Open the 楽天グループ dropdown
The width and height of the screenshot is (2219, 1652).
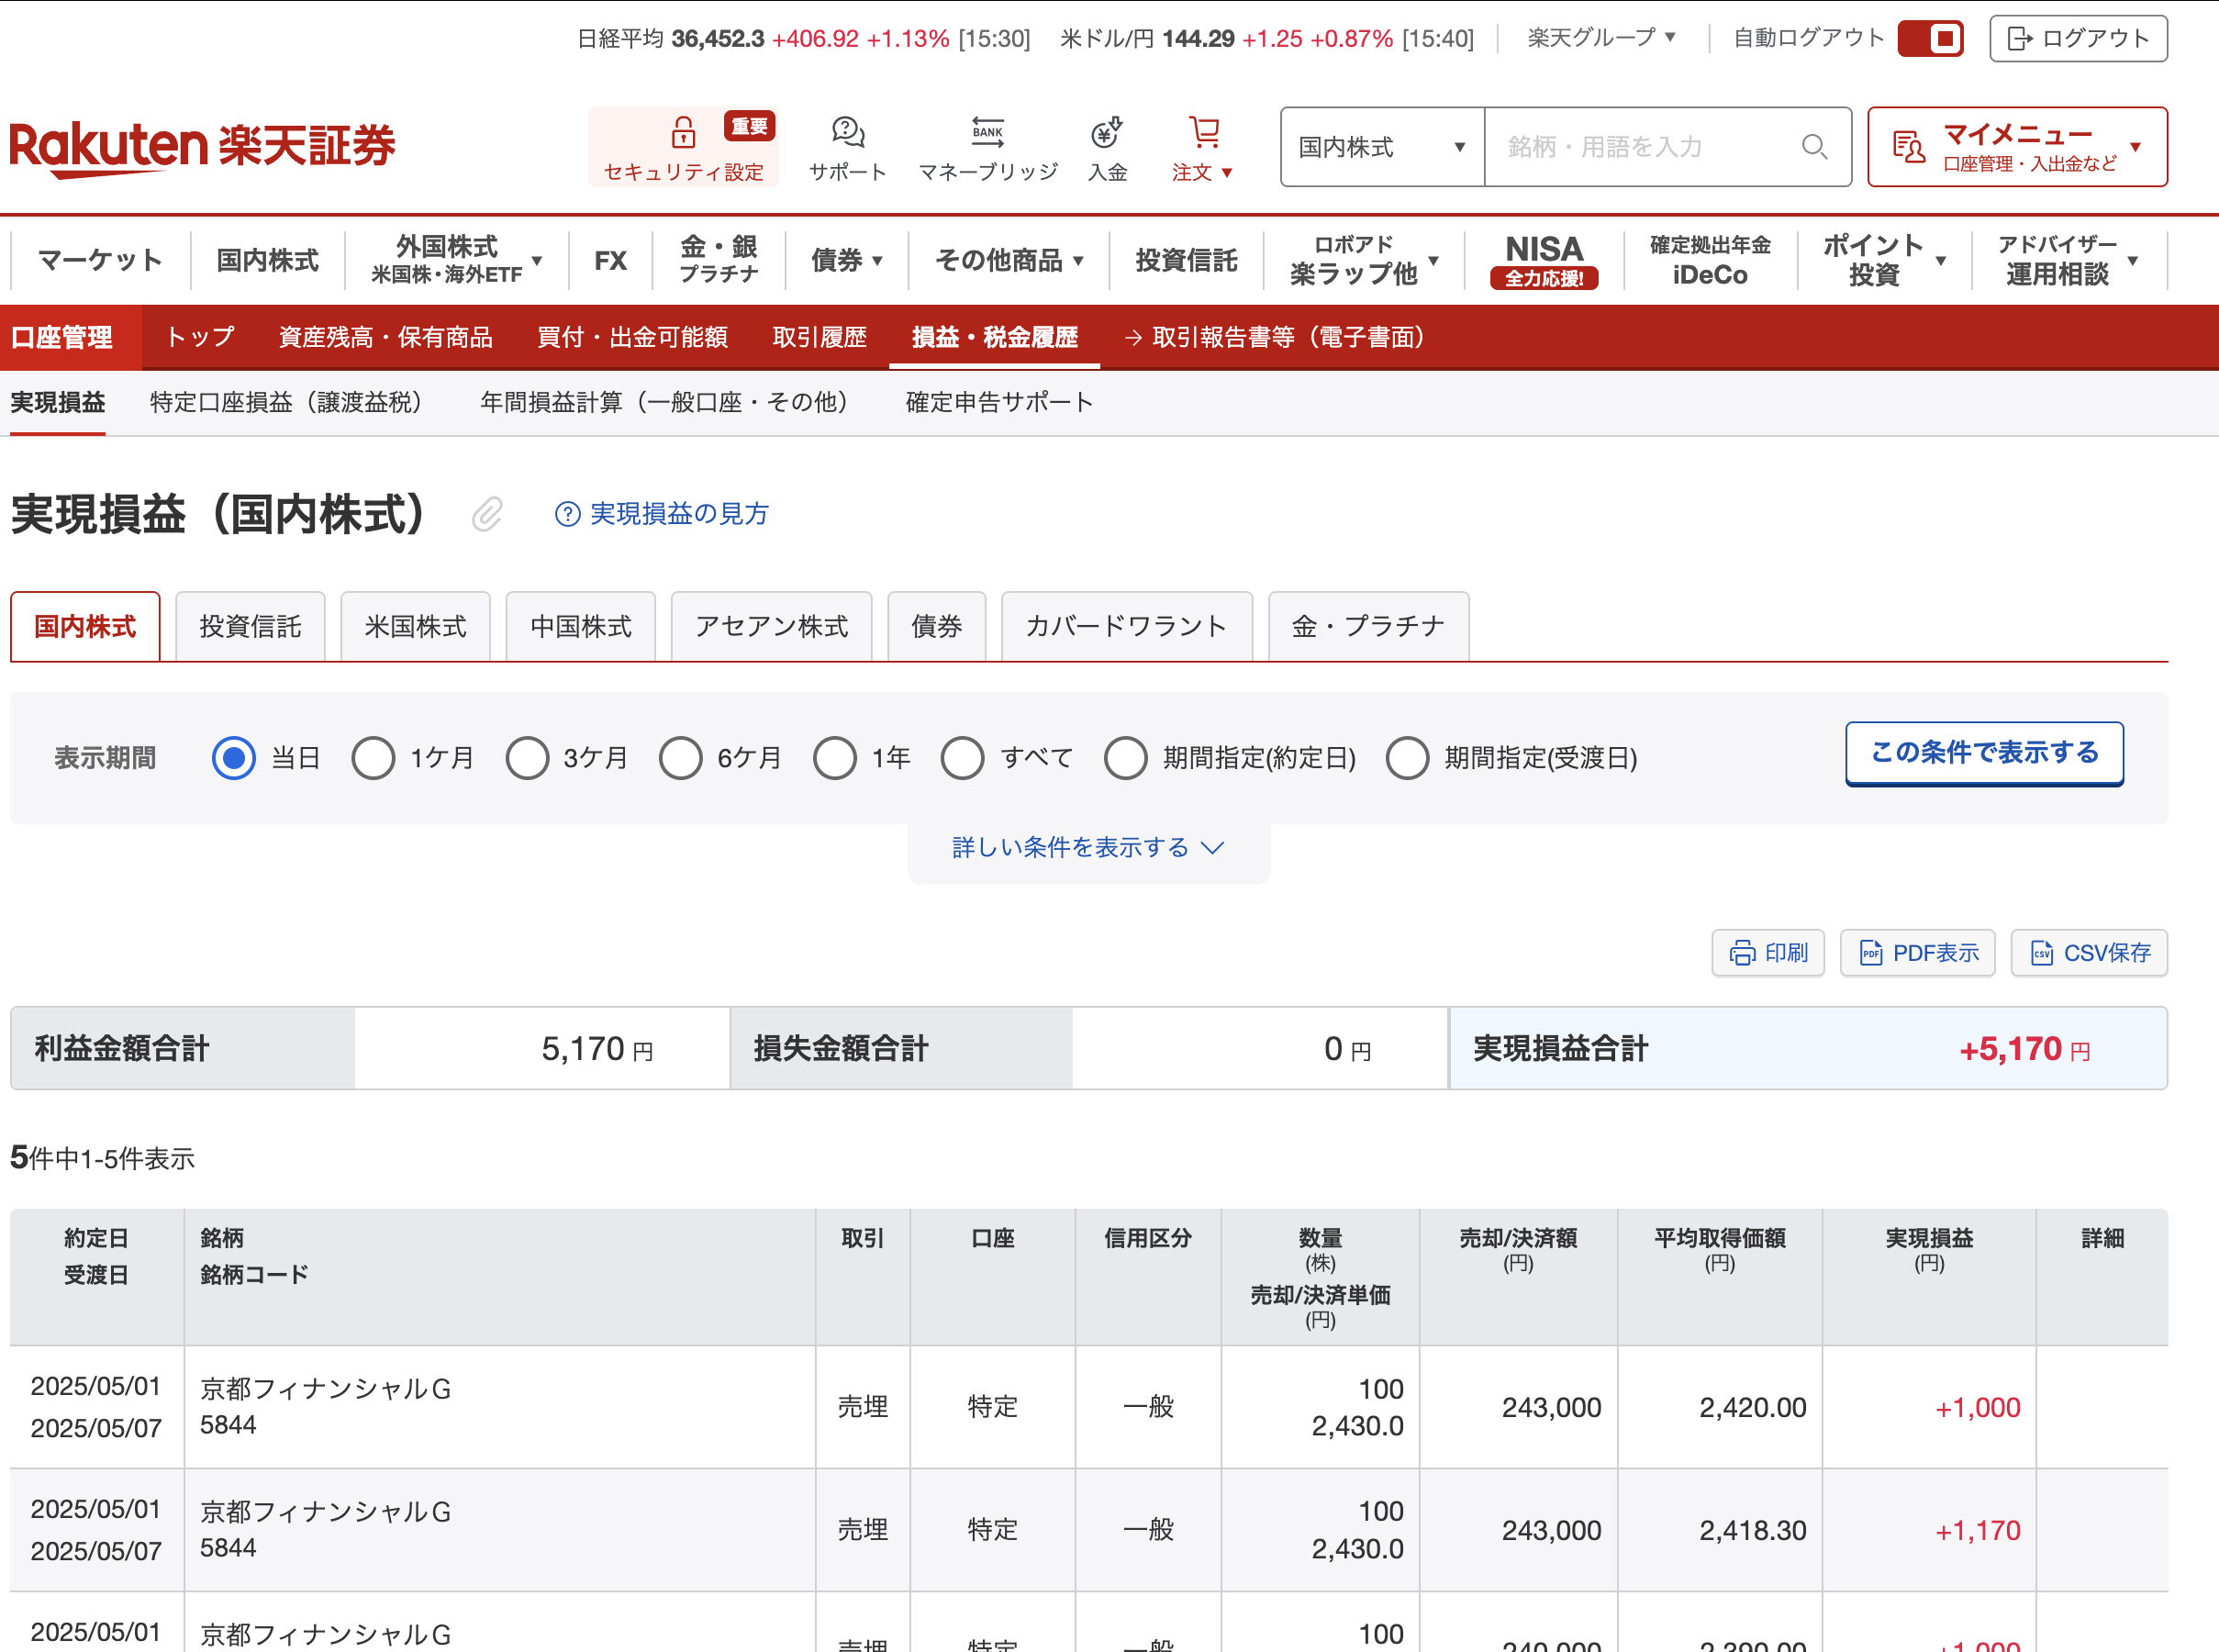[1602, 38]
